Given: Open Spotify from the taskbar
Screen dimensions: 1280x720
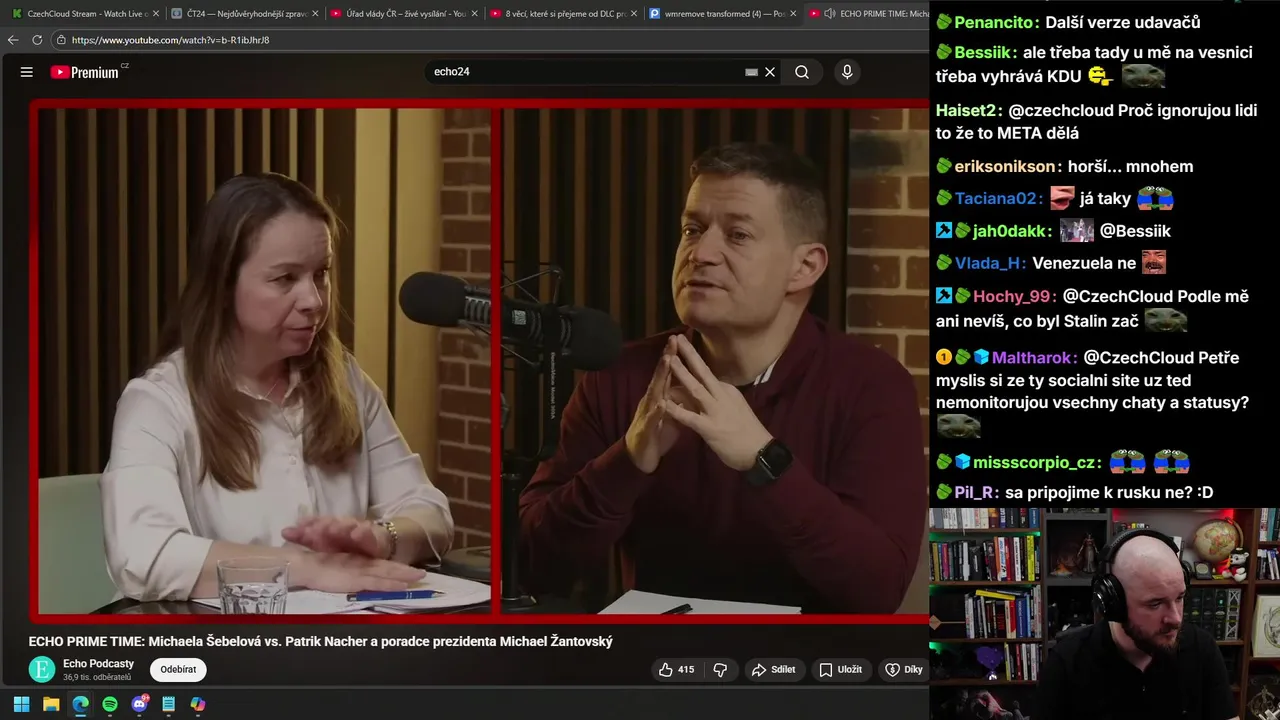Looking at the screenshot, I should [x=110, y=704].
